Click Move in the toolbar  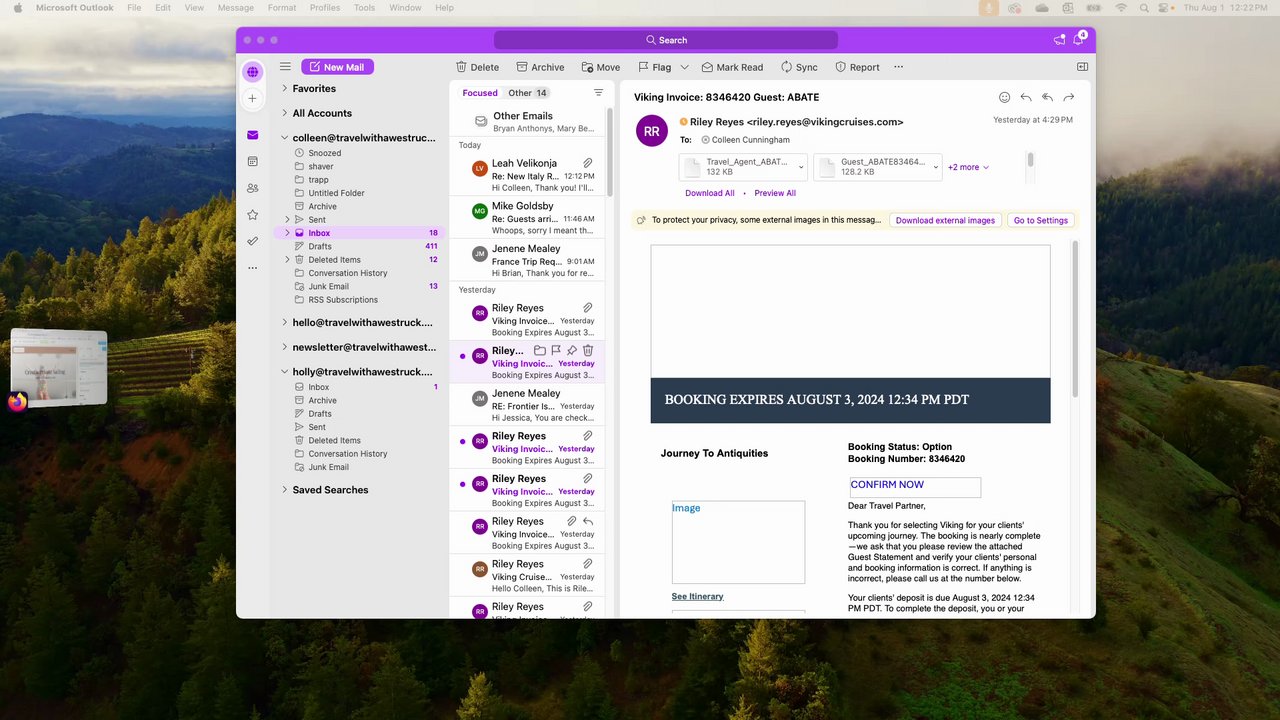tap(601, 67)
